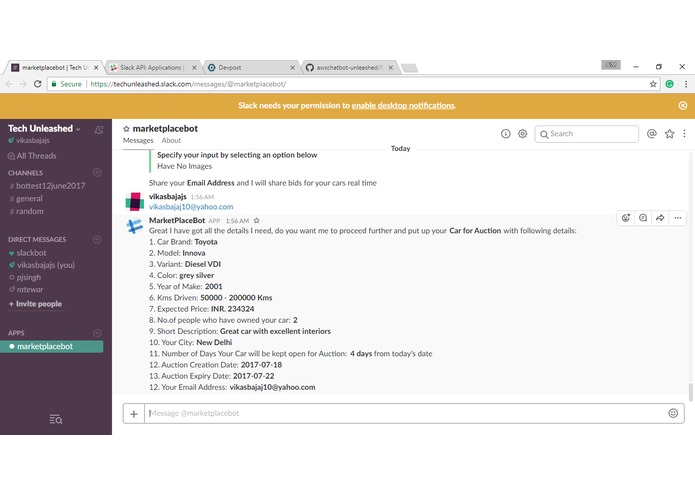
Task: Click enable desktop notifications link
Action: pos(403,105)
